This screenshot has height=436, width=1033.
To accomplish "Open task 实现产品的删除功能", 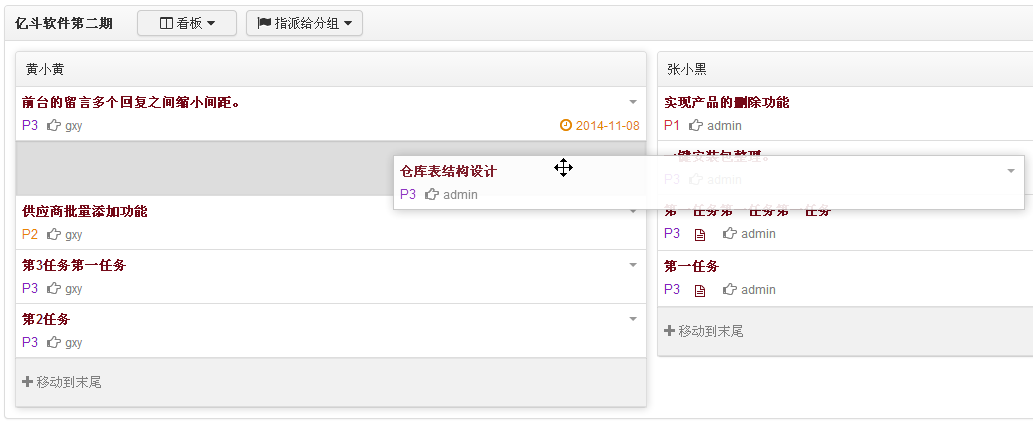I will [x=727, y=102].
